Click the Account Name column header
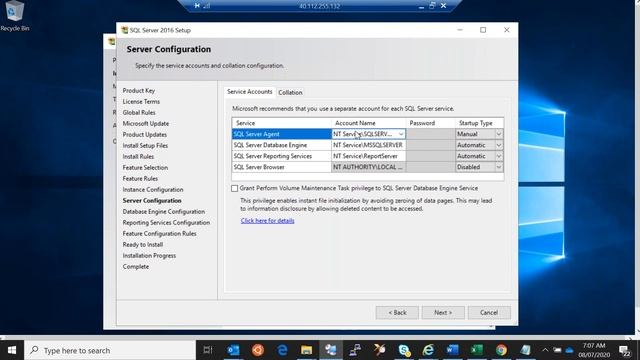 click(x=369, y=123)
